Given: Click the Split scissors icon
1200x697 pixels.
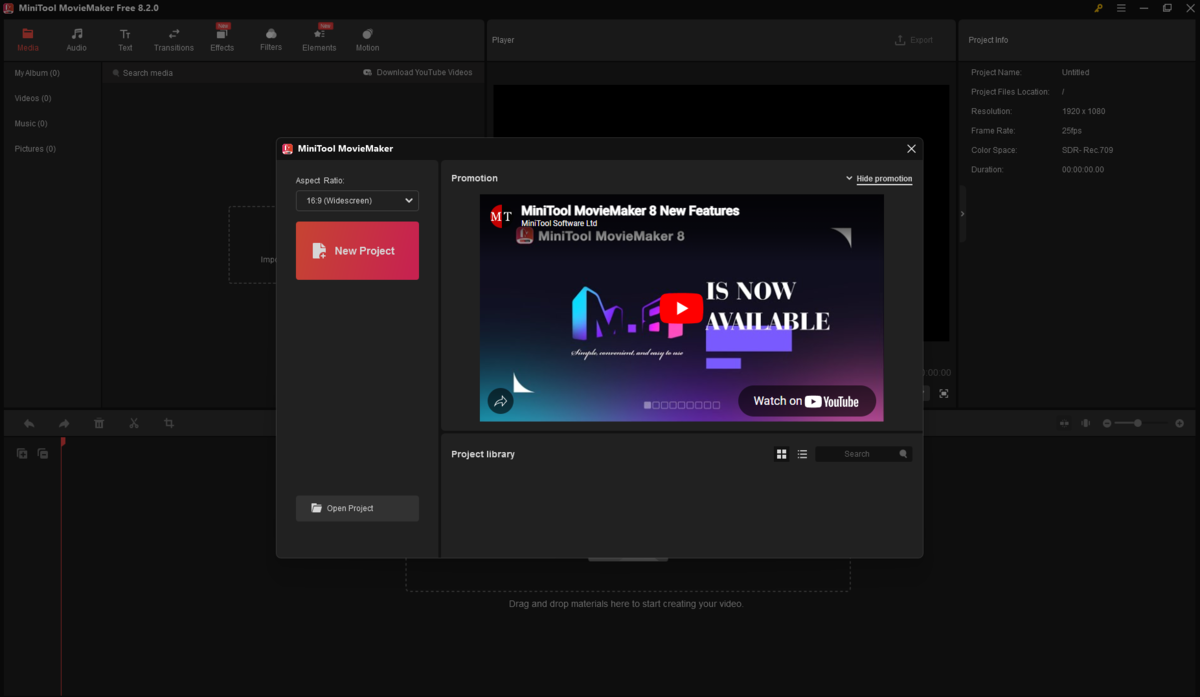Looking at the screenshot, I should [134, 423].
